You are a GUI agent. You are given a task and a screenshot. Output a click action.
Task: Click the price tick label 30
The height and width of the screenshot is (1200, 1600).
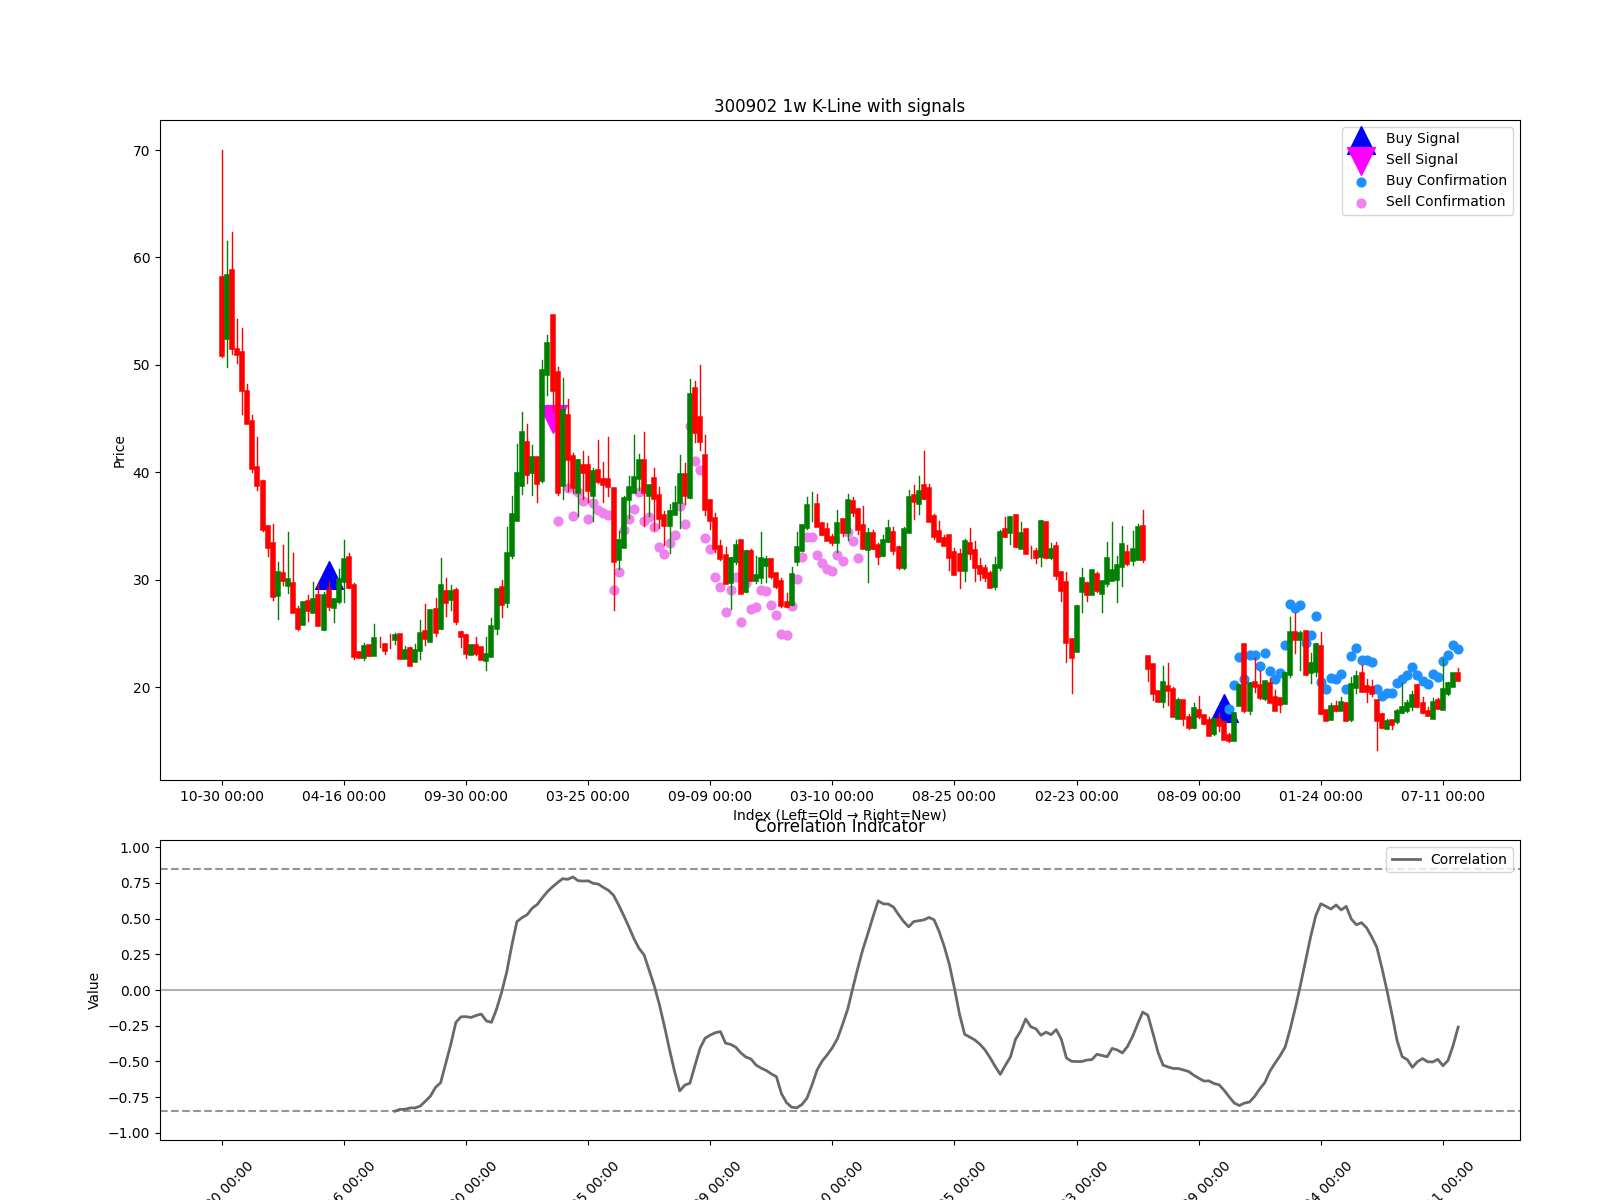point(141,581)
